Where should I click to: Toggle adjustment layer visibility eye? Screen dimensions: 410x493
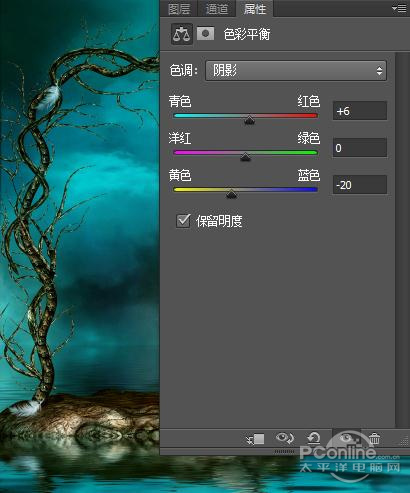pyautogui.click(x=346, y=438)
